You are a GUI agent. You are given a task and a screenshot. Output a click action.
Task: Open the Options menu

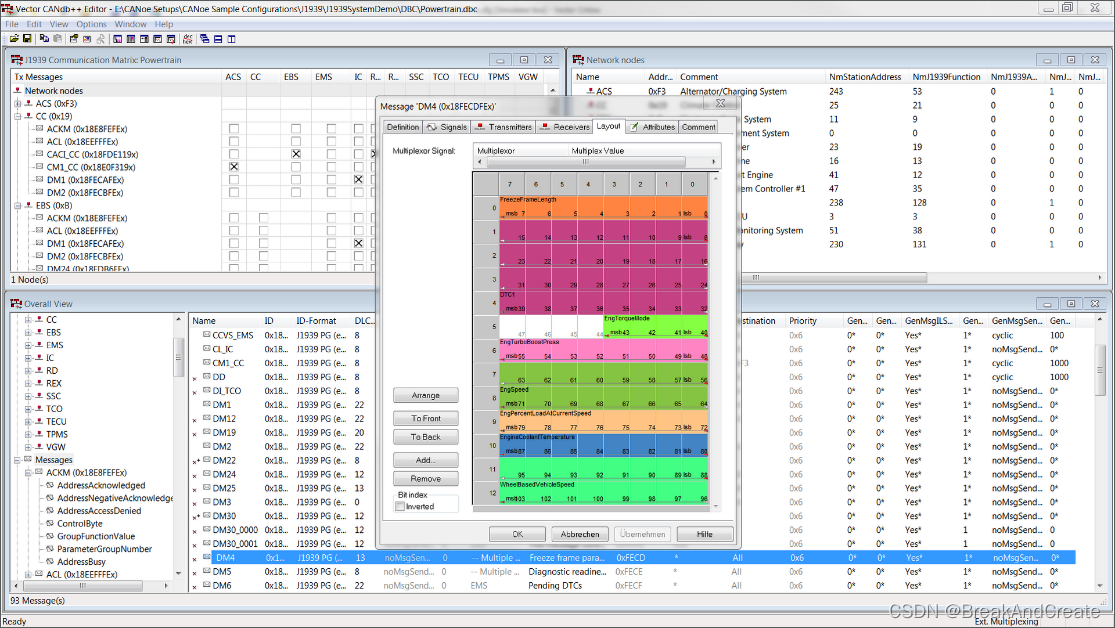point(91,24)
